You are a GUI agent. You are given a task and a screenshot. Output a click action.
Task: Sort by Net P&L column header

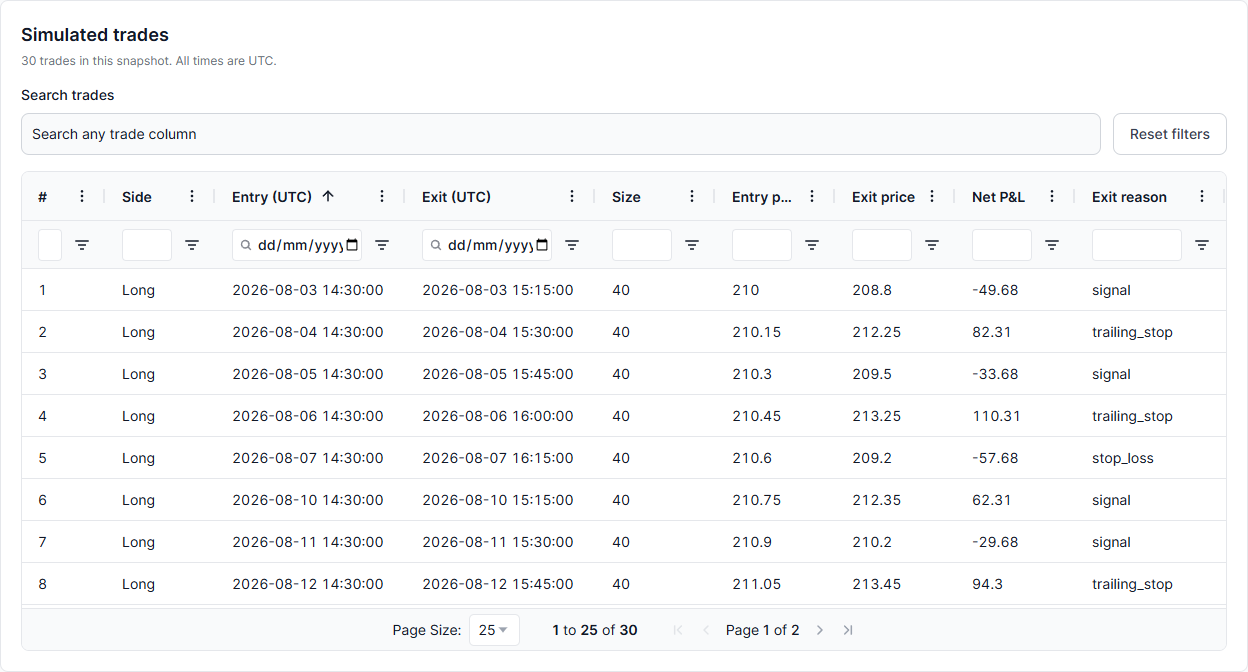[998, 197]
